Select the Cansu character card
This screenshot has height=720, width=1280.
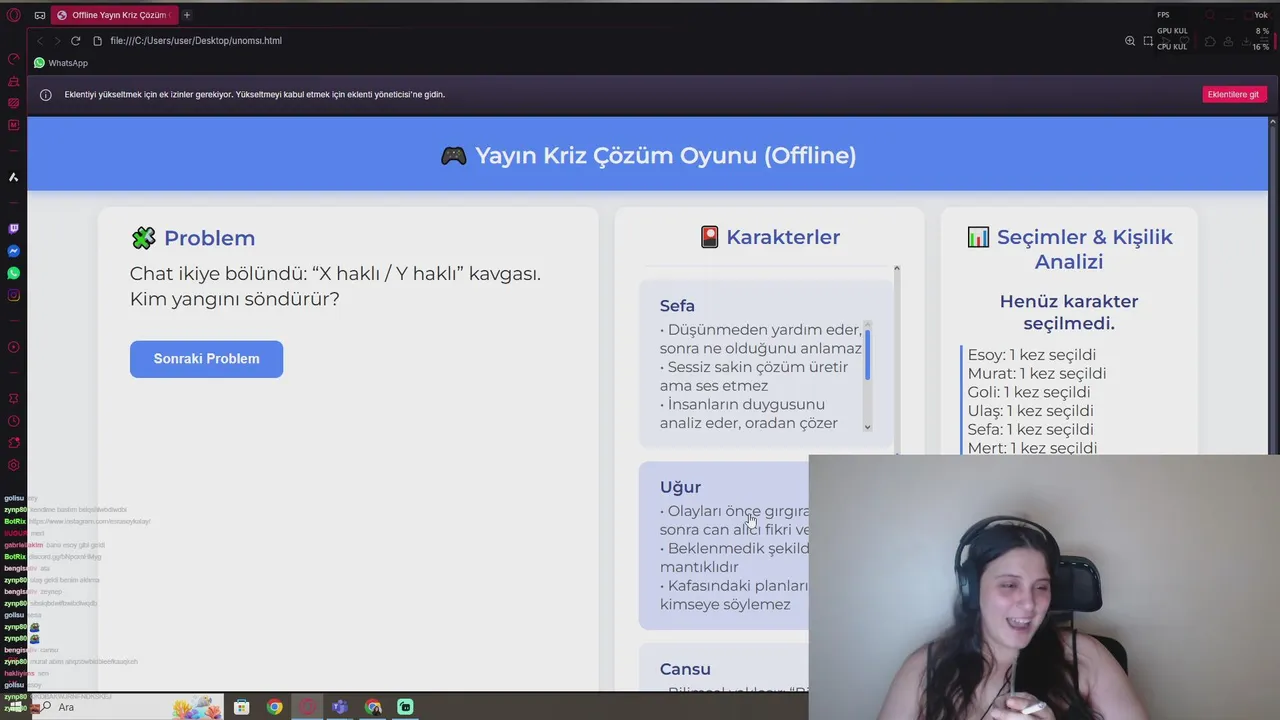point(724,668)
